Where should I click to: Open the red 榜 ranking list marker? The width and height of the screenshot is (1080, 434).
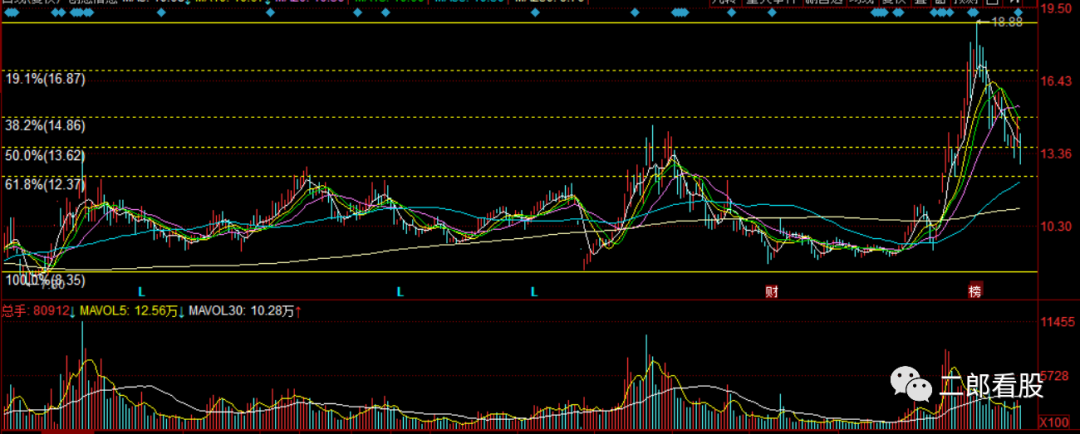(x=974, y=291)
